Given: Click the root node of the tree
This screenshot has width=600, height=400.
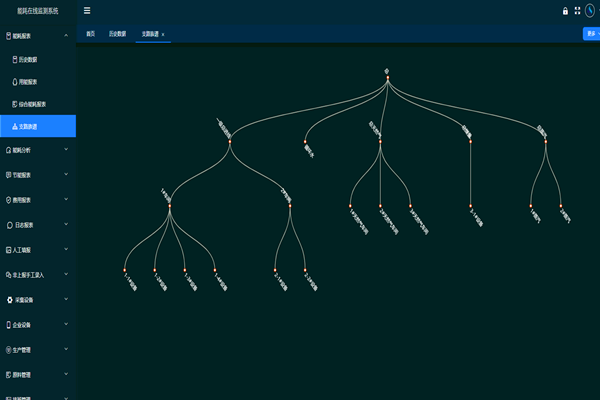Looking at the screenshot, I should (386, 77).
